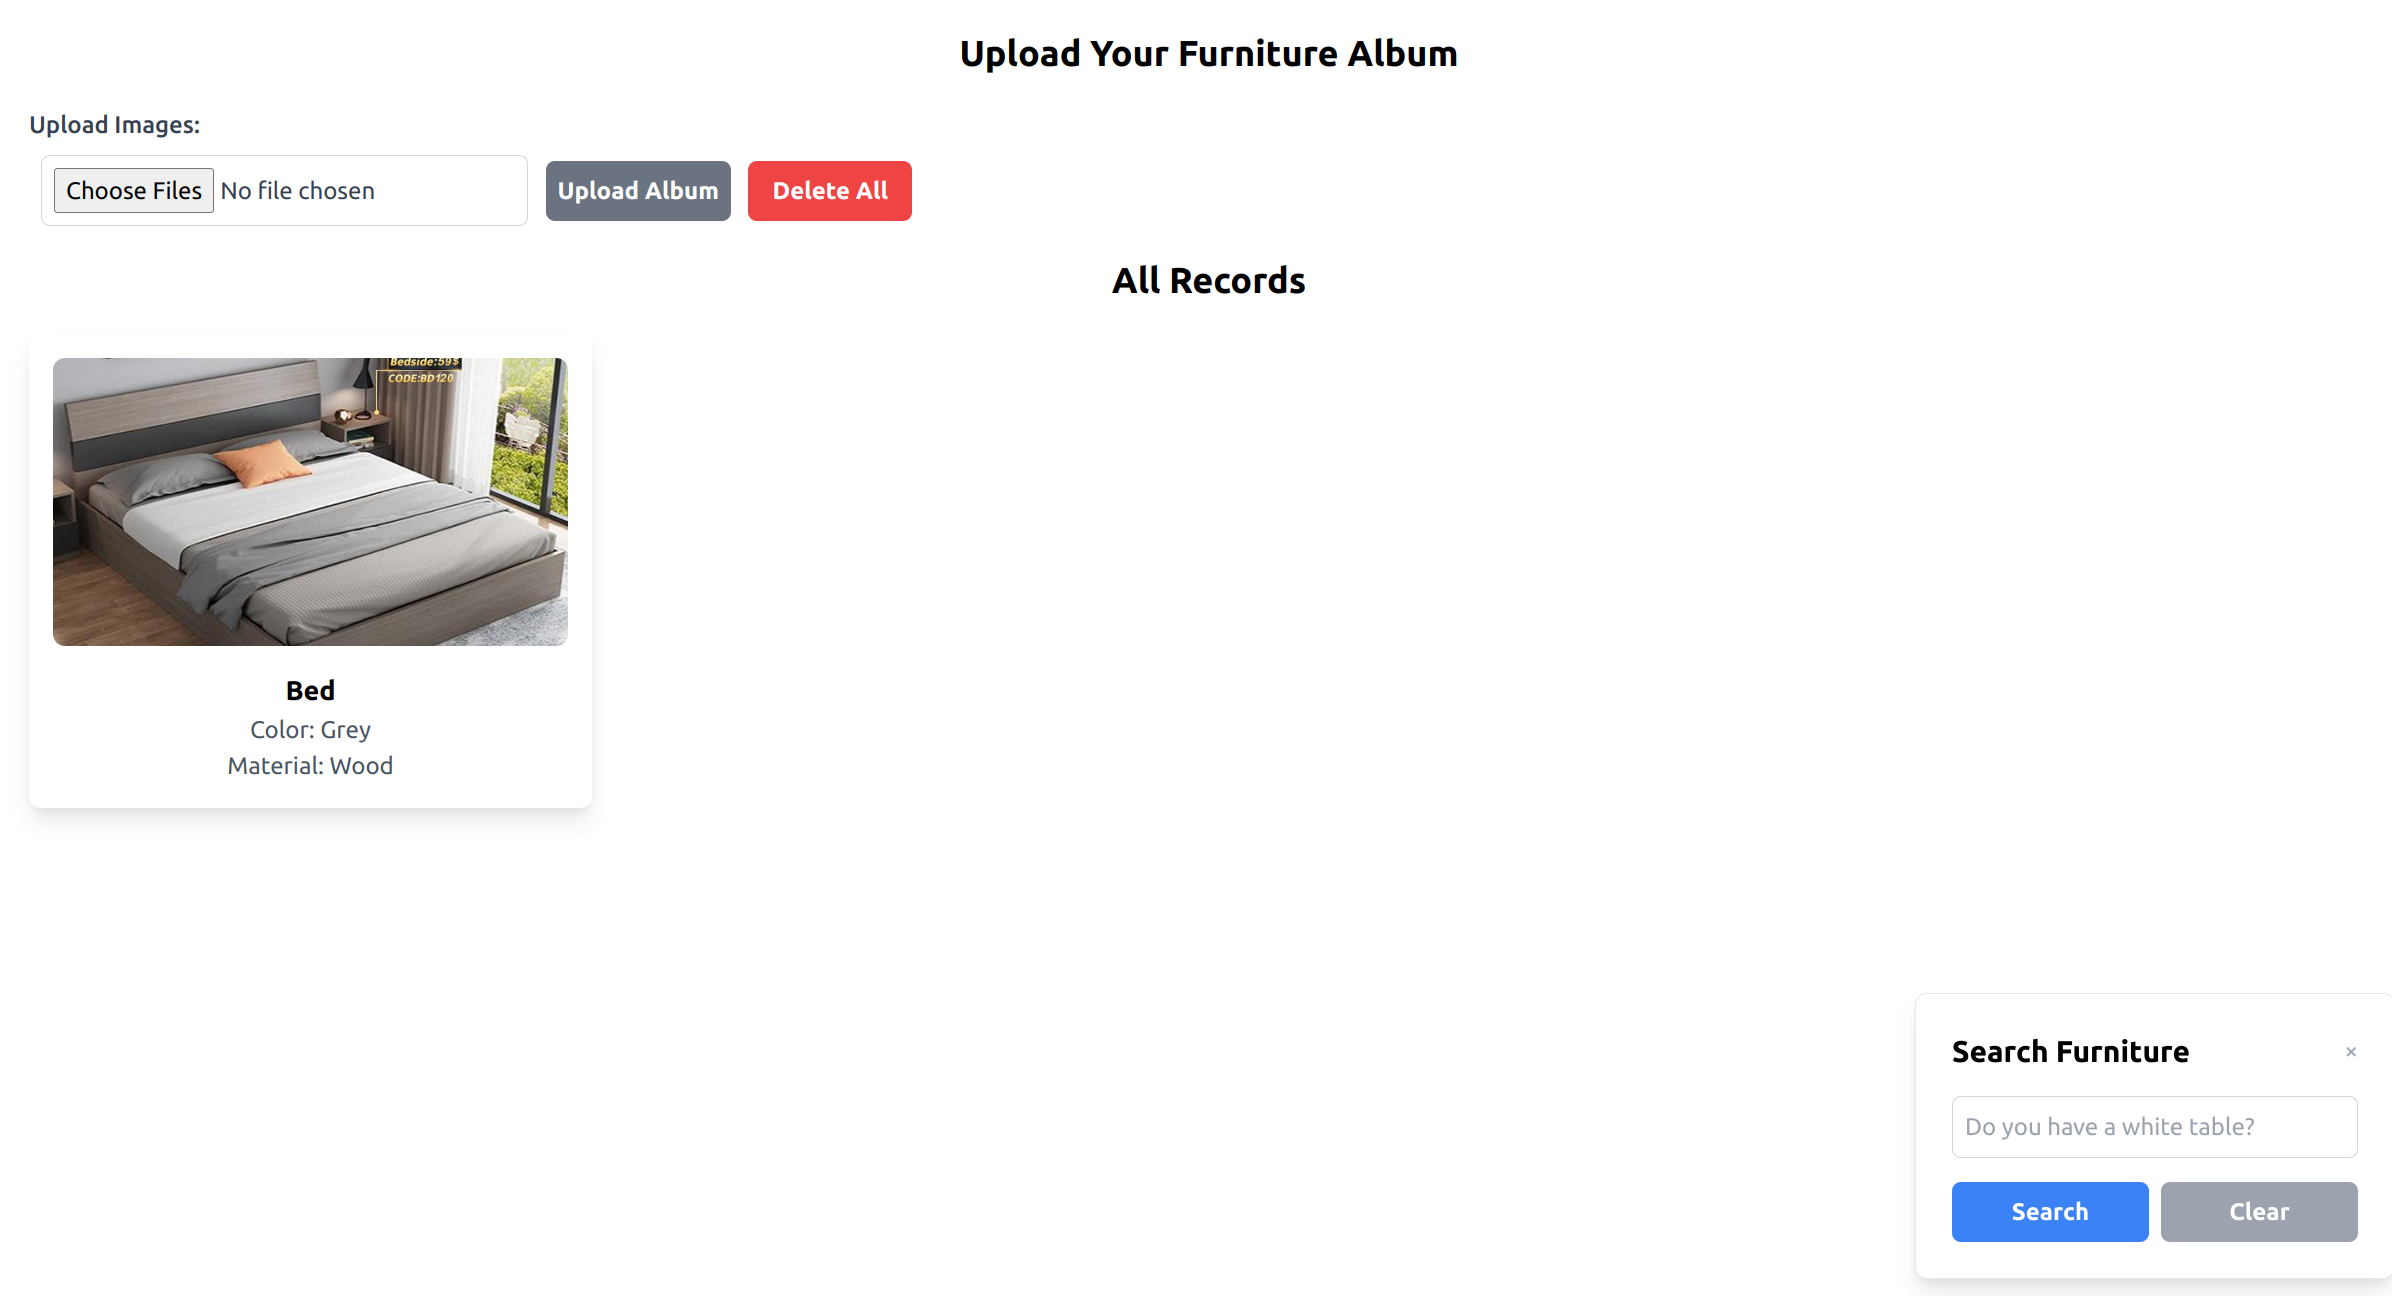This screenshot has width=2392, height=1296.
Task: Click the 'No file chosen' file input area
Action: point(298,190)
